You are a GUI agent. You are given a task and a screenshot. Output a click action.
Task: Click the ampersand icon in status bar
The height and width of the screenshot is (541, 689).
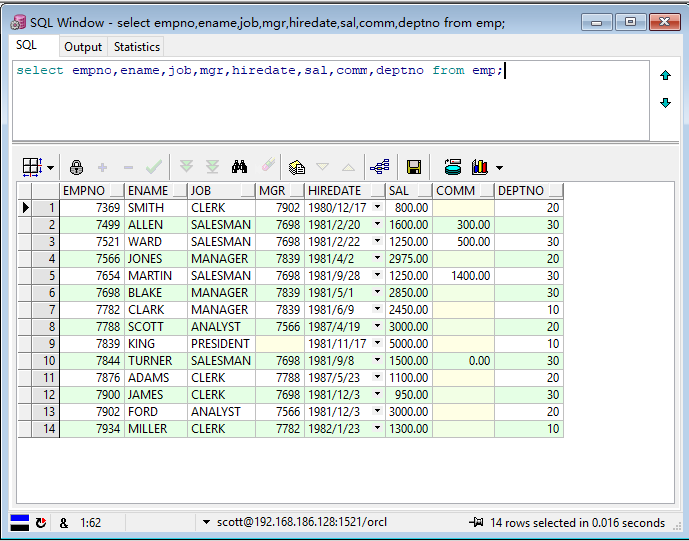tap(64, 523)
